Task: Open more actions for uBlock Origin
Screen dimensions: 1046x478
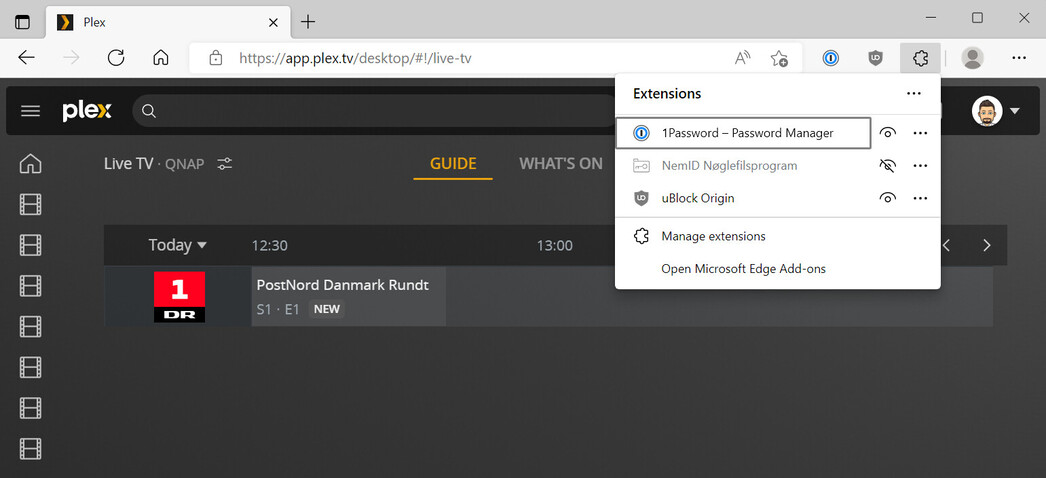Action: [921, 198]
